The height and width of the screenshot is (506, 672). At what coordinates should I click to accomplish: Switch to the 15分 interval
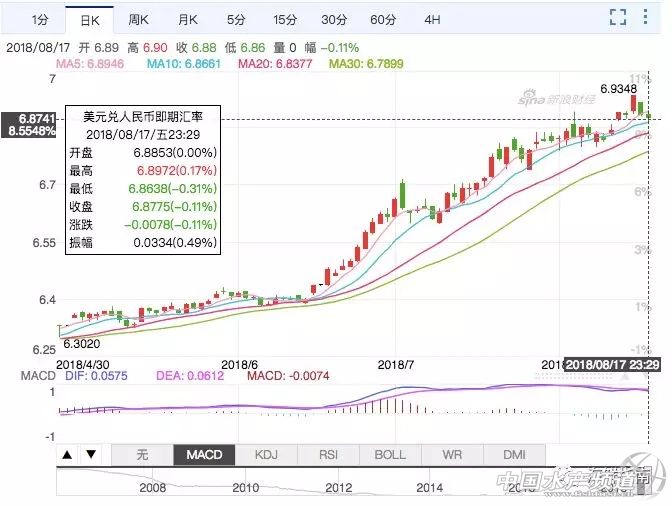click(285, 19)
